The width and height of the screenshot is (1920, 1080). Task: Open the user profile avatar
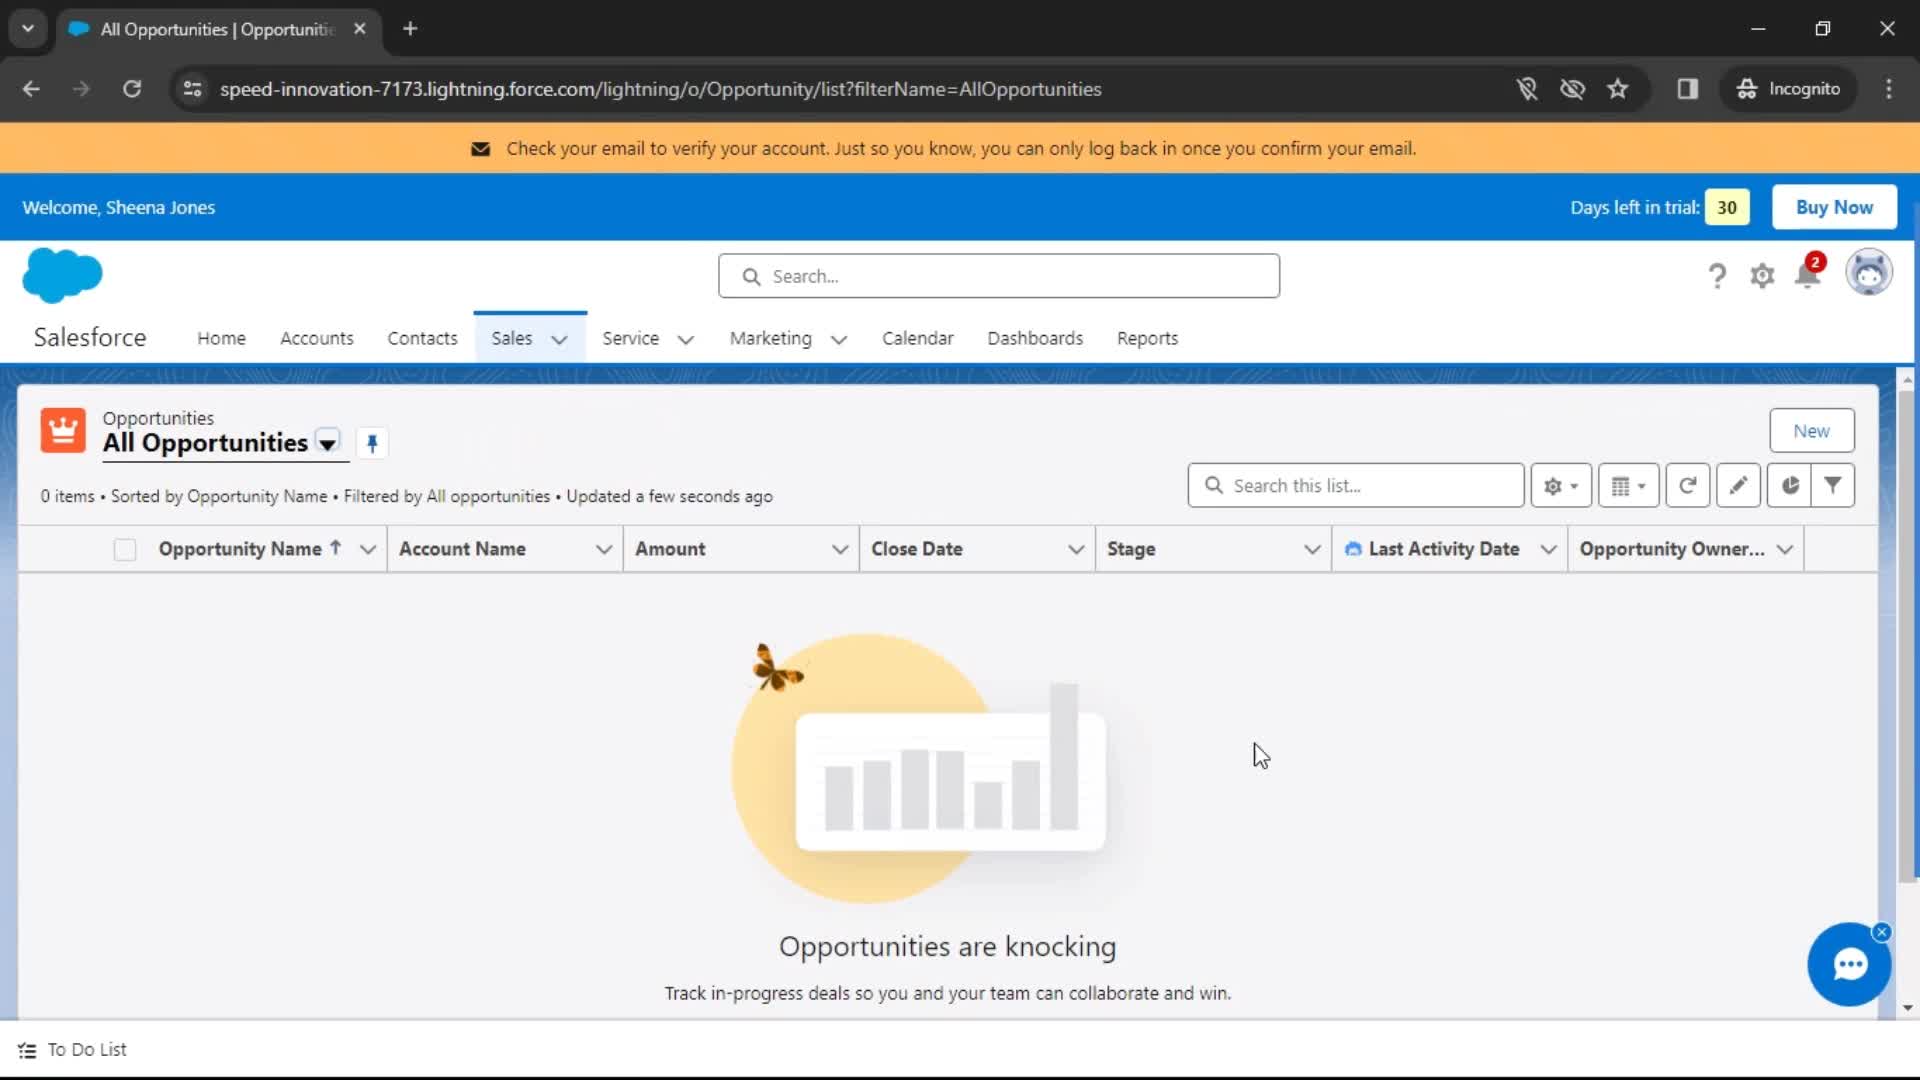[1869, 273]
